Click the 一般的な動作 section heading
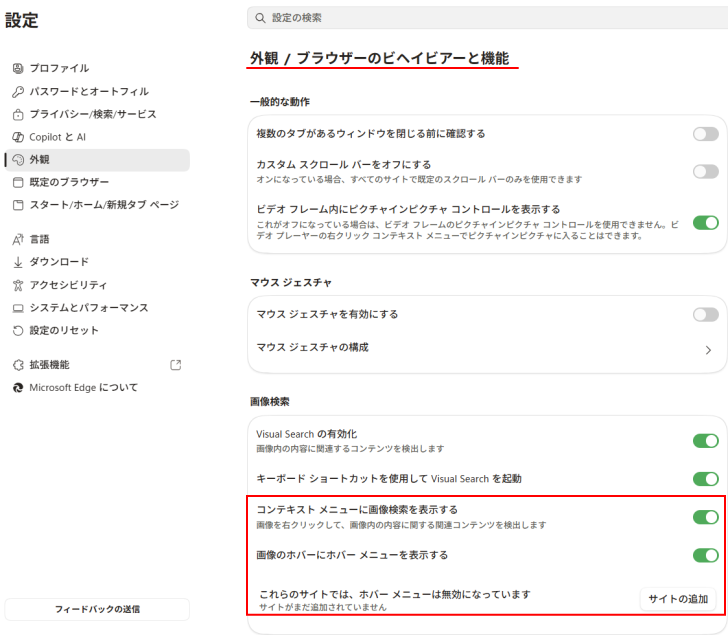 coord(280,102)
